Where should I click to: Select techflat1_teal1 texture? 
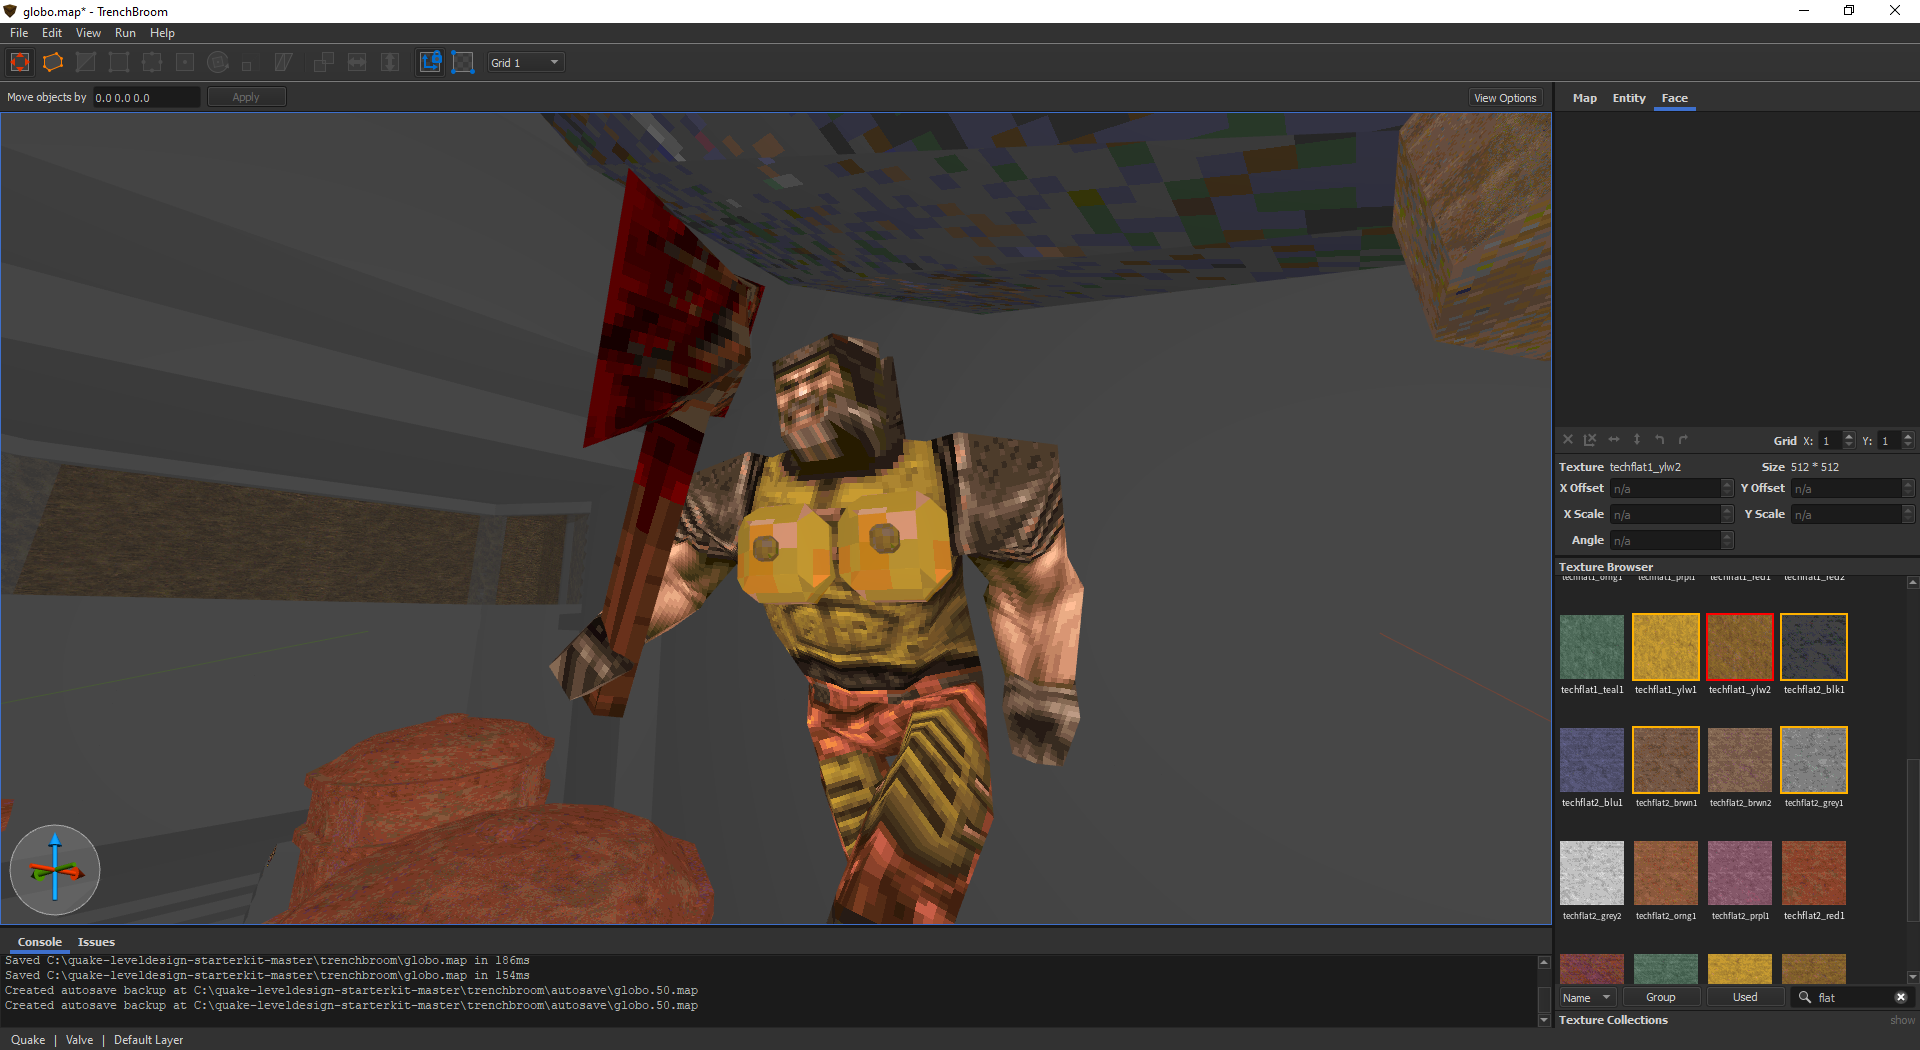tap(1592, 647)
